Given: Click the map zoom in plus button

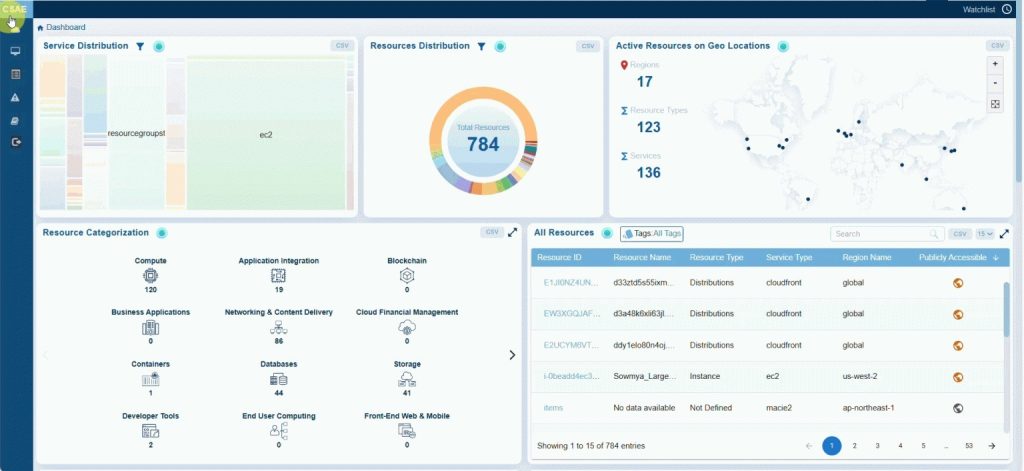Looking at the screenshot, I should [x=994, y=63].
